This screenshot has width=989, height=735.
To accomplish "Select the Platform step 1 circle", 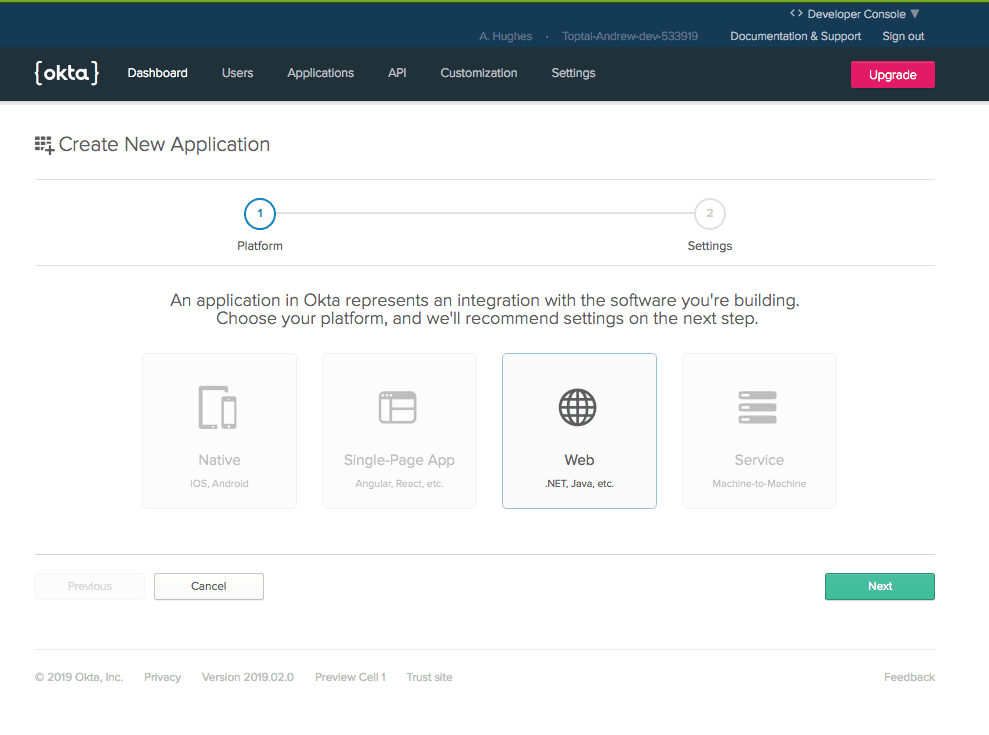I will tap(260, 214).
